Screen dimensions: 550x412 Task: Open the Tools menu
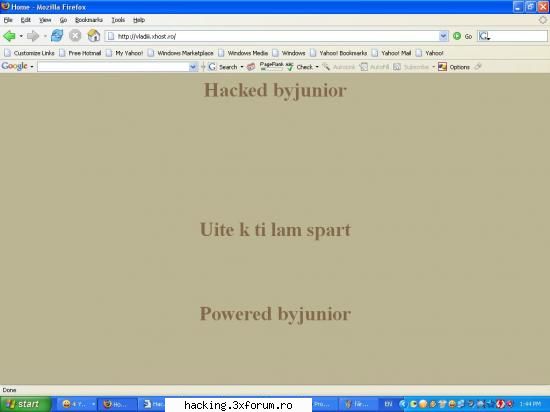118,20
